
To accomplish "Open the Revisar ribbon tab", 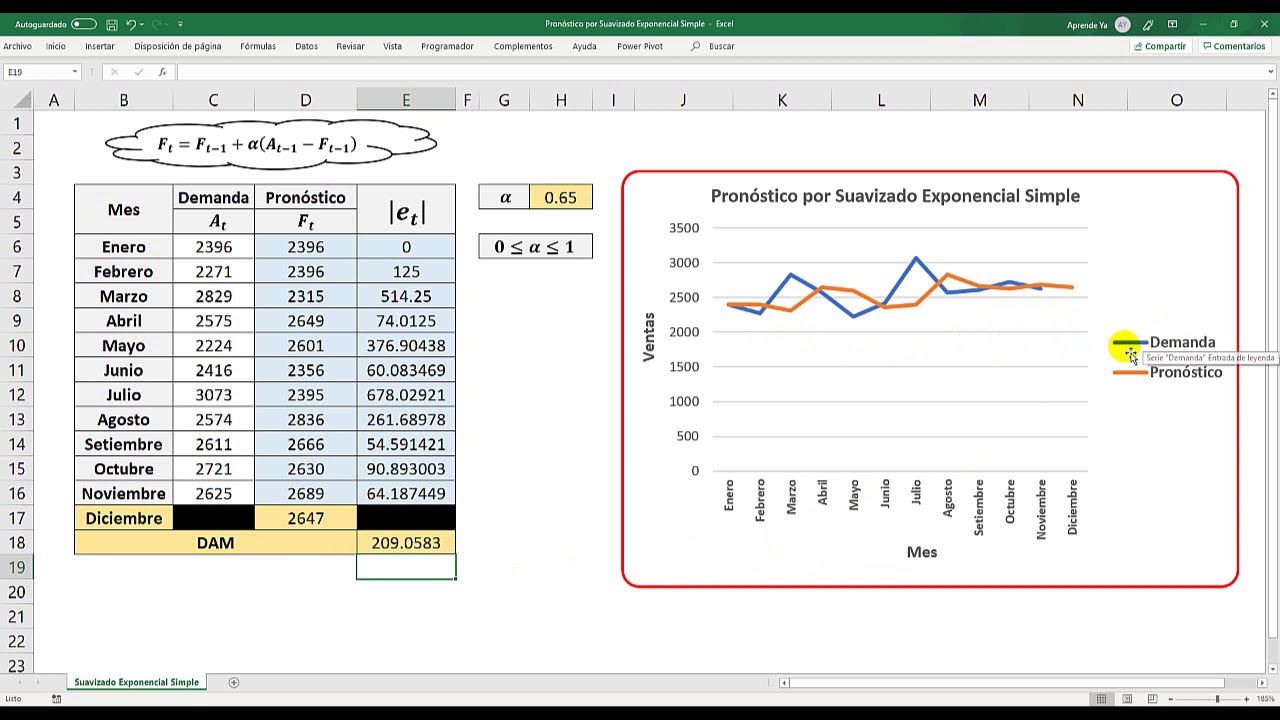I will tap(350, 46).
